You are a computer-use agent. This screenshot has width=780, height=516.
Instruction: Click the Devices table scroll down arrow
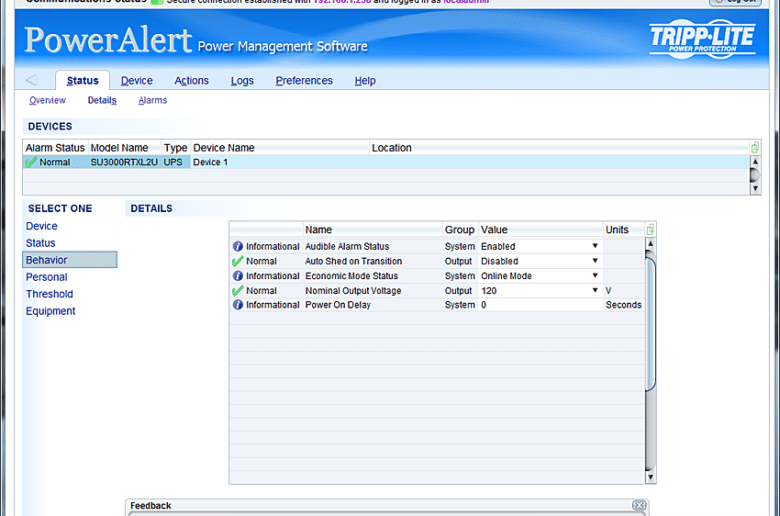point(755,188)
